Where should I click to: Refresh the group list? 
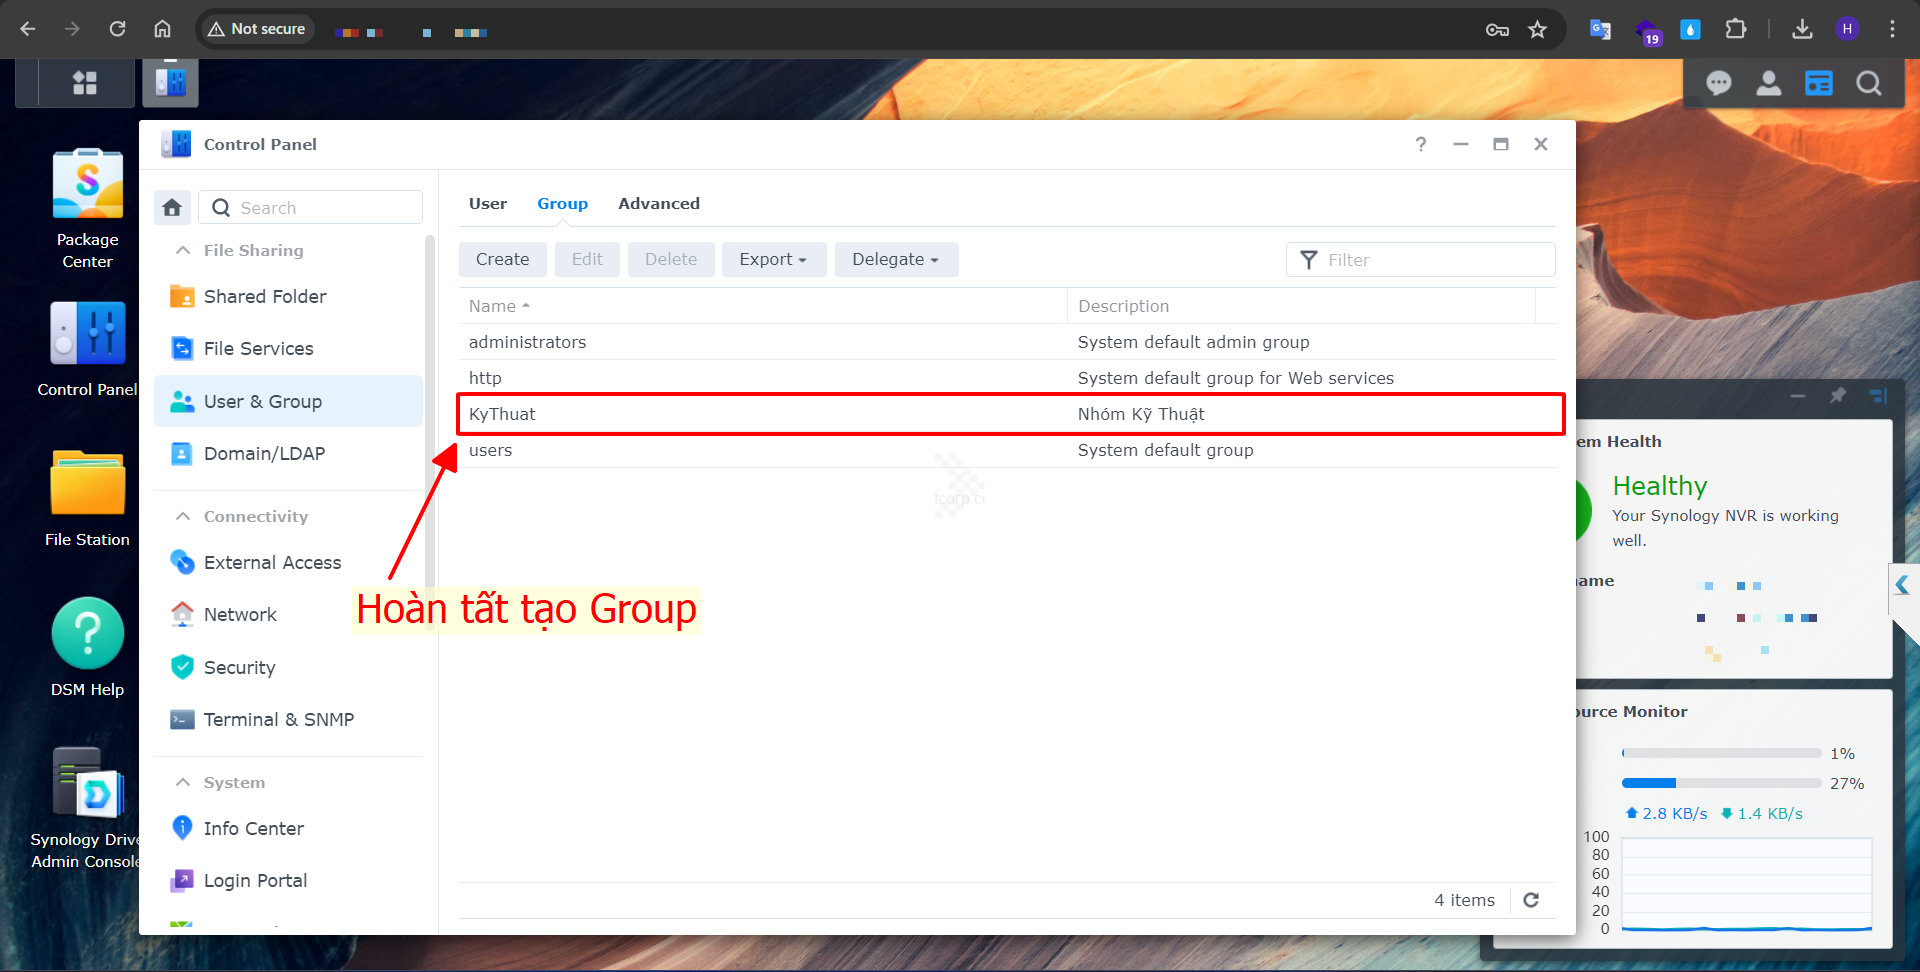[1530, 900]
